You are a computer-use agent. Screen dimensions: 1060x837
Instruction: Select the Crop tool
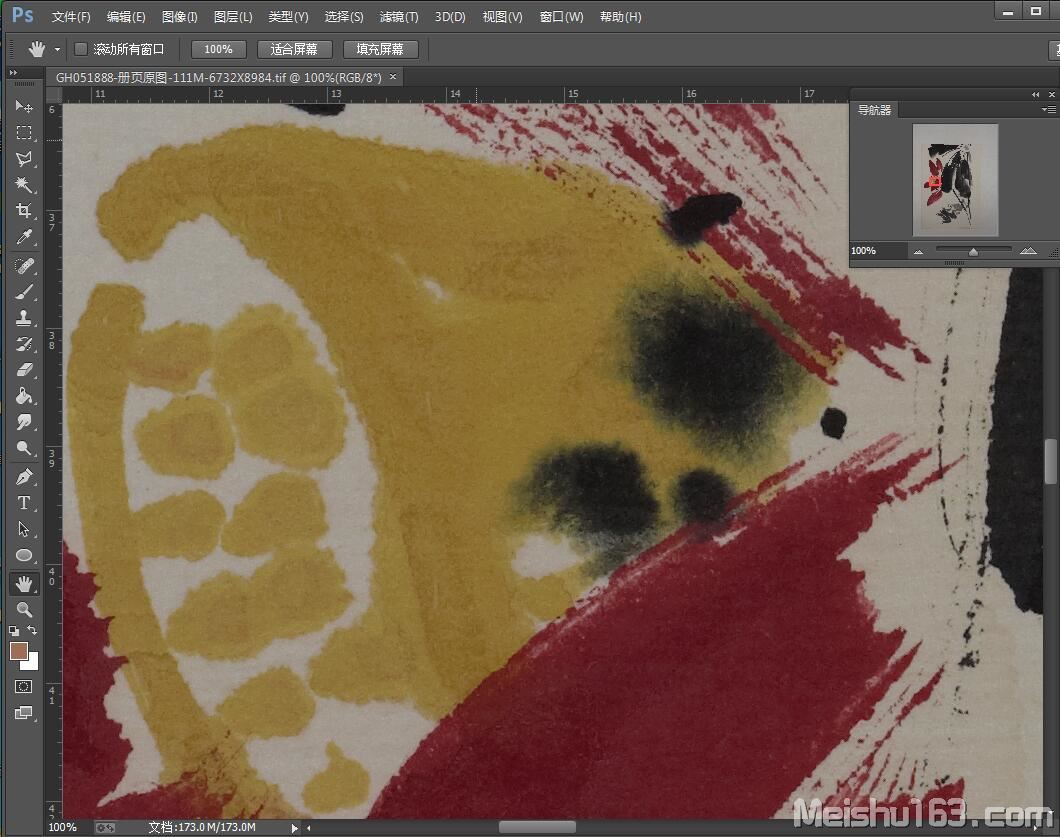(24, 211)
